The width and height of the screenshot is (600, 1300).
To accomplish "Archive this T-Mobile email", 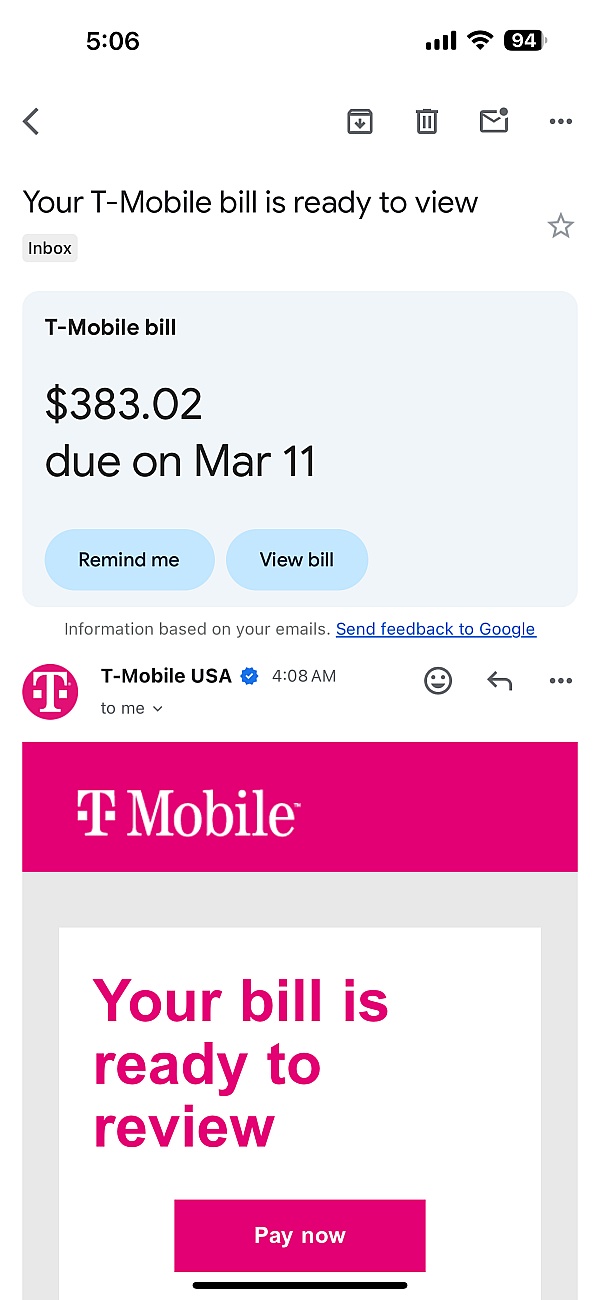I will 360,122.
